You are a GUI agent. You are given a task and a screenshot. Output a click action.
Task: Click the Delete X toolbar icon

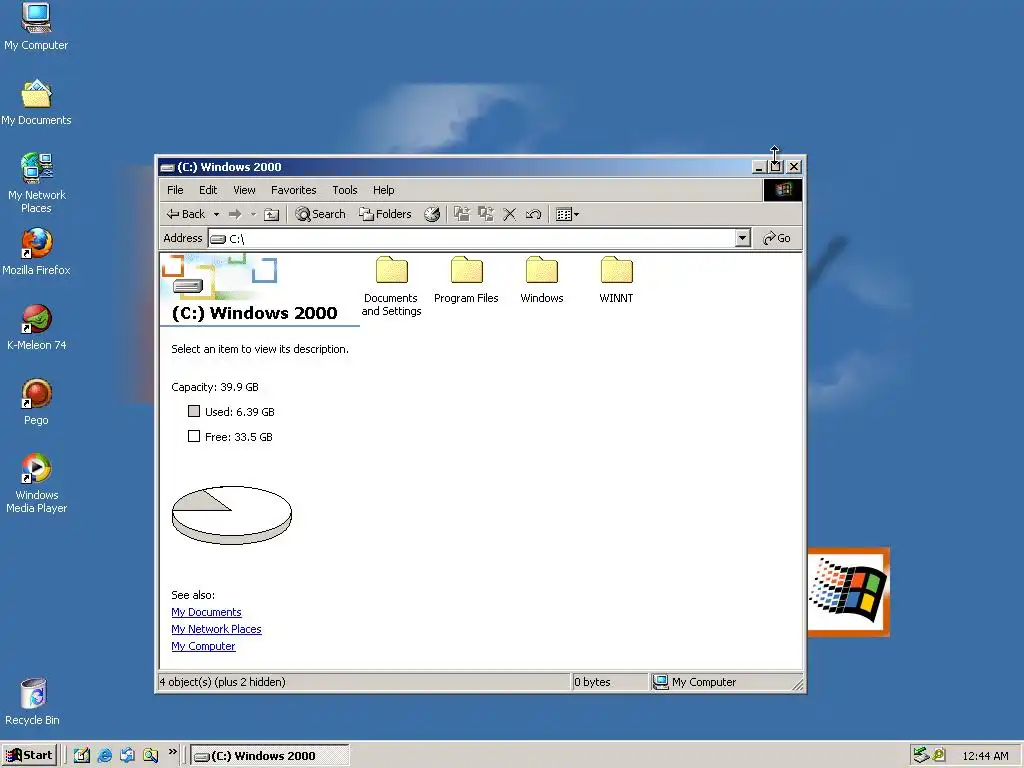click(509, 214)
